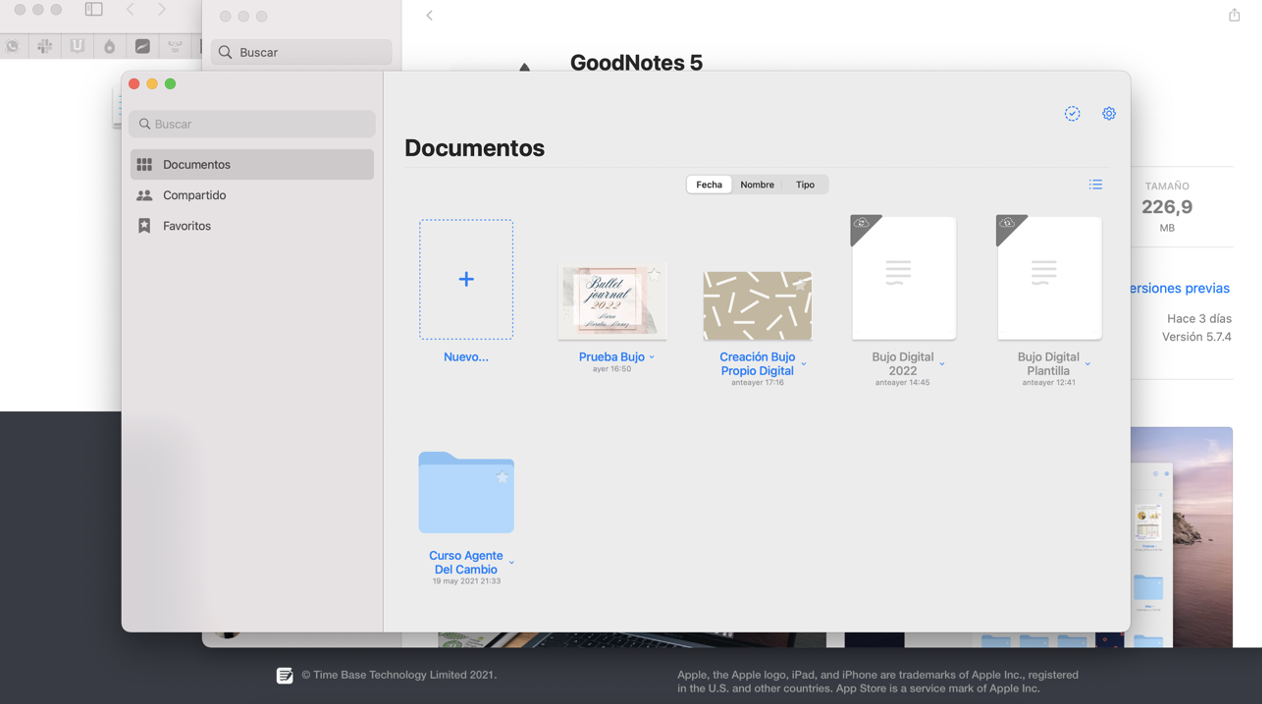Open WhatsApp favicon tab in Safari

tap(12, 46)
